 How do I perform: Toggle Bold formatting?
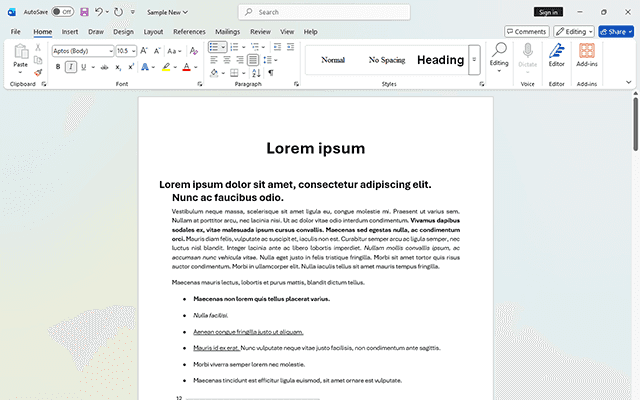point(58,67)
